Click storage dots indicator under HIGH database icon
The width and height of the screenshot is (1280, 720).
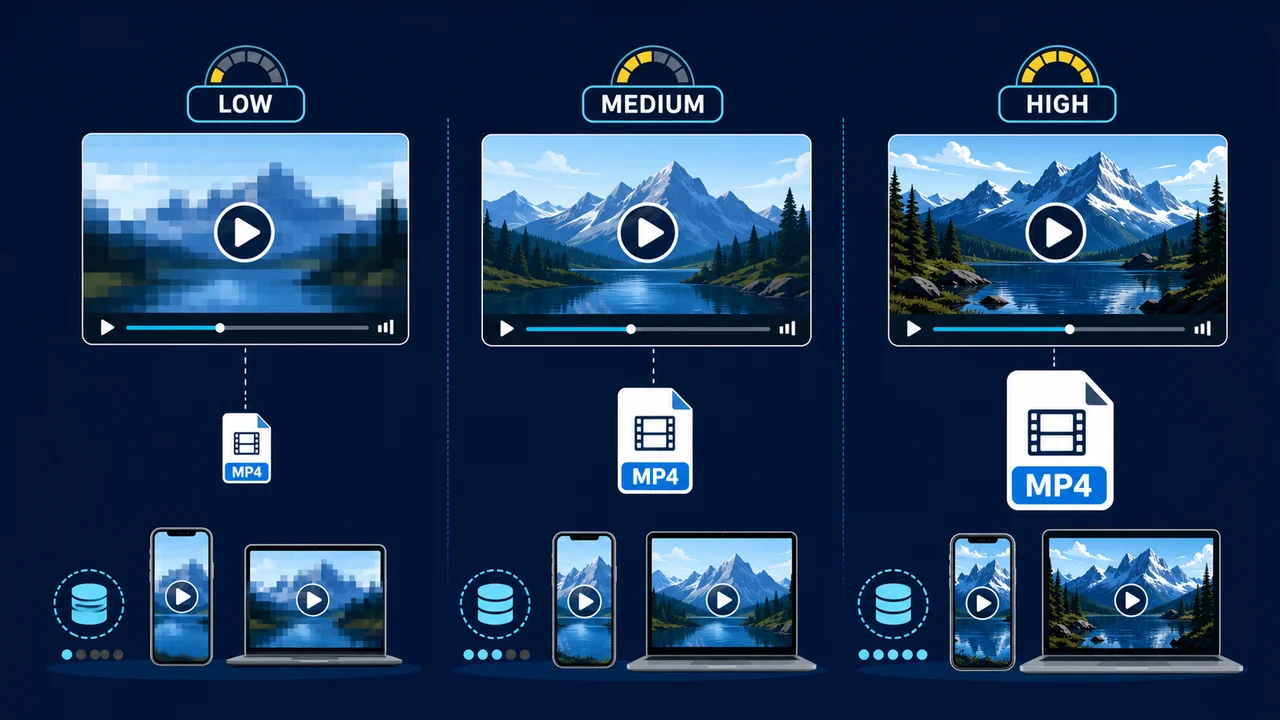click(x=895, y=654)
